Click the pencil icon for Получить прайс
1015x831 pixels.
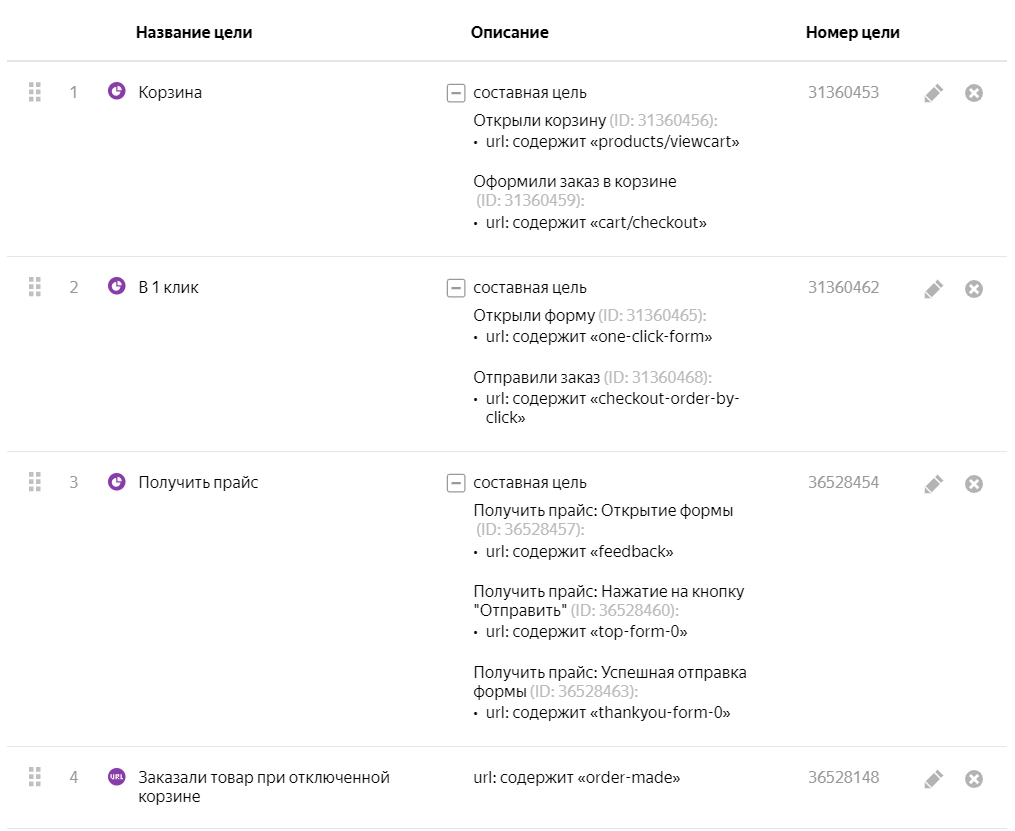click(x=933, y=483)
